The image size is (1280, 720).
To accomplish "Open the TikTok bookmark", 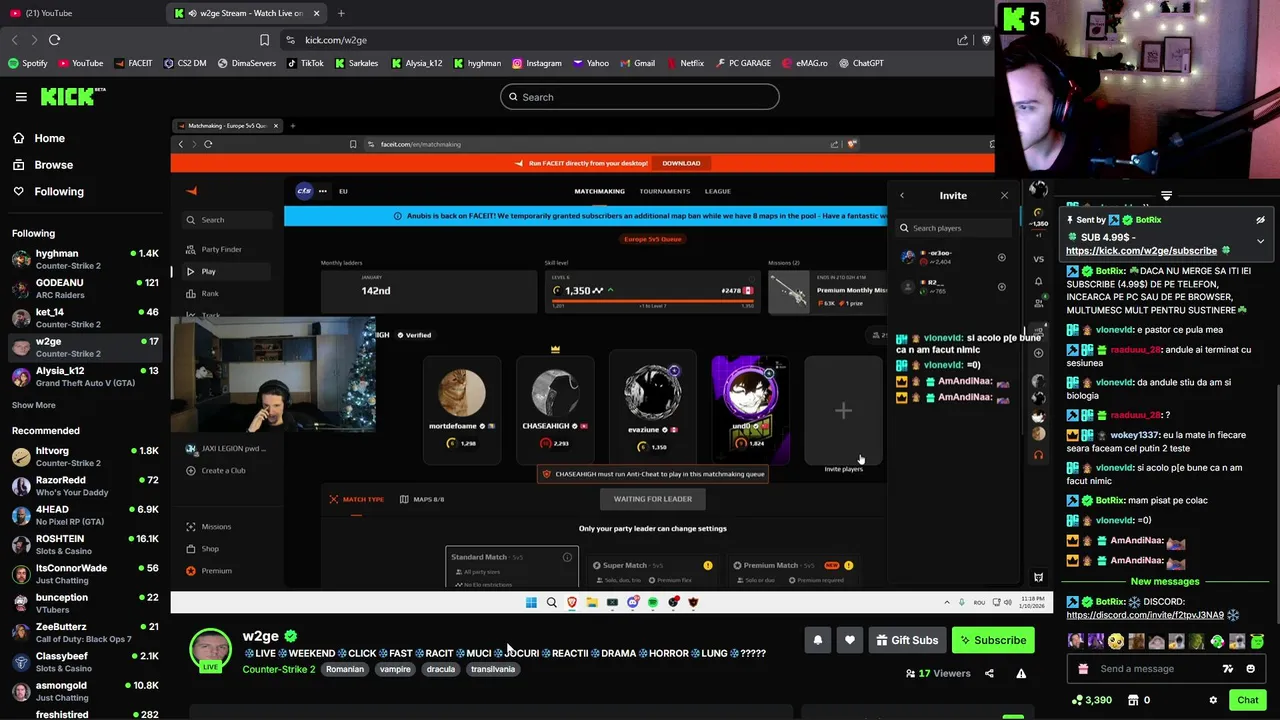I will point(305,63).
